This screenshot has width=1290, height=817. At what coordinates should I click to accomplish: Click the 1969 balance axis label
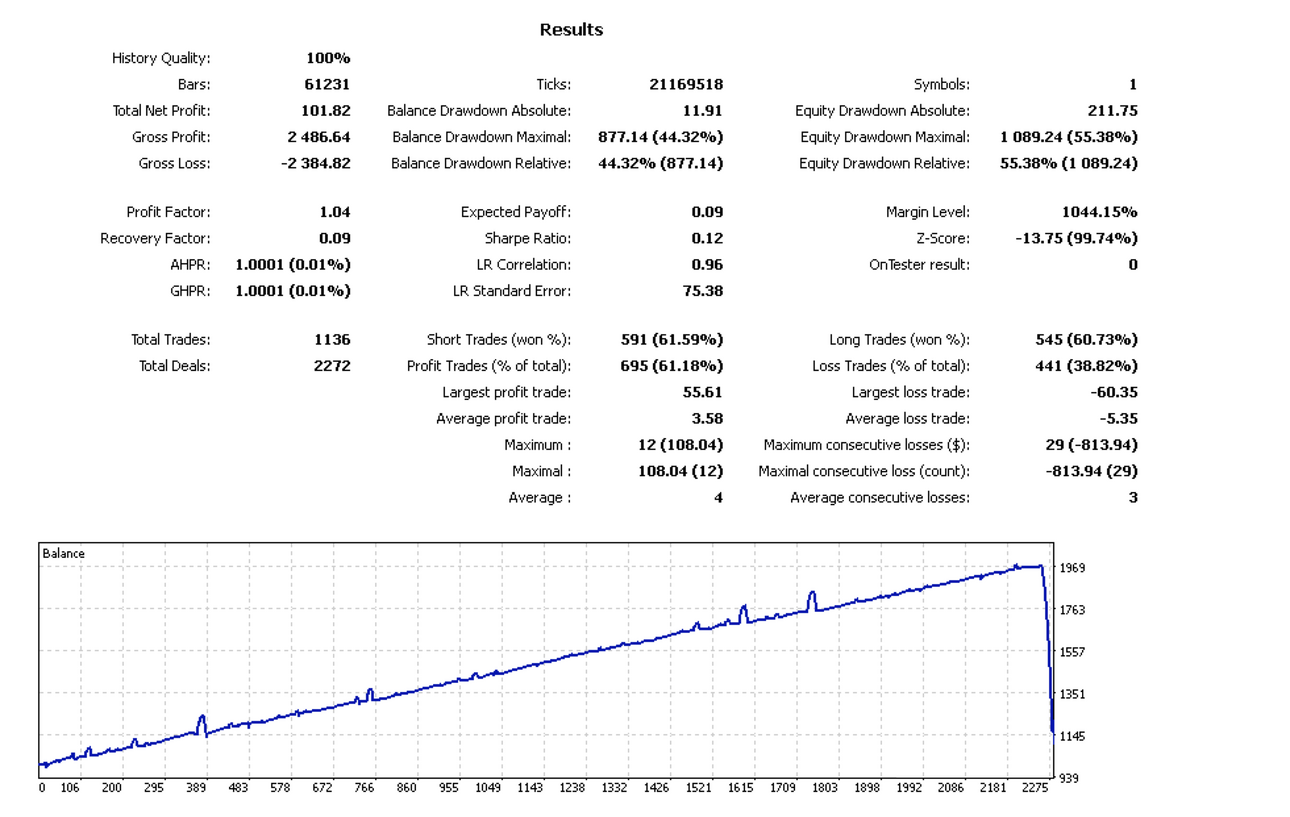click(1073, 568)
